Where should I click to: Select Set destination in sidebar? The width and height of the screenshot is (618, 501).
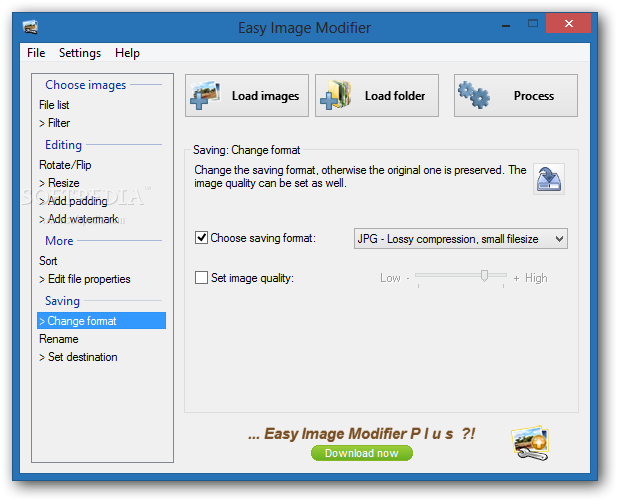(x=78, y=357)
